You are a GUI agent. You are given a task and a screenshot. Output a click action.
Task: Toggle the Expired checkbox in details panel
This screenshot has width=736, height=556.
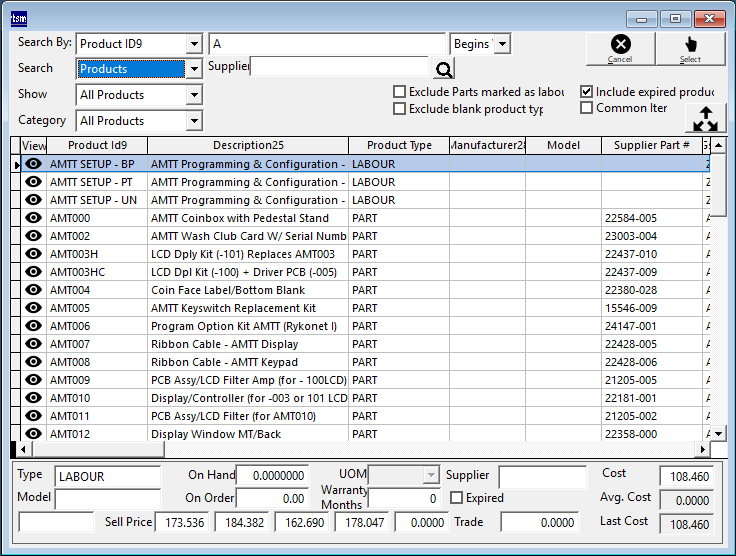[456, 497]
